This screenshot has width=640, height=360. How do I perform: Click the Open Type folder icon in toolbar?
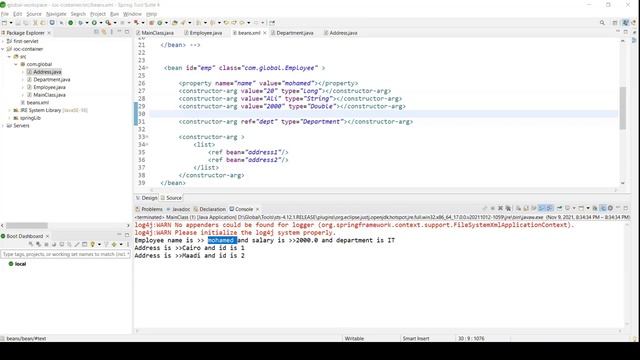(175, 23)
